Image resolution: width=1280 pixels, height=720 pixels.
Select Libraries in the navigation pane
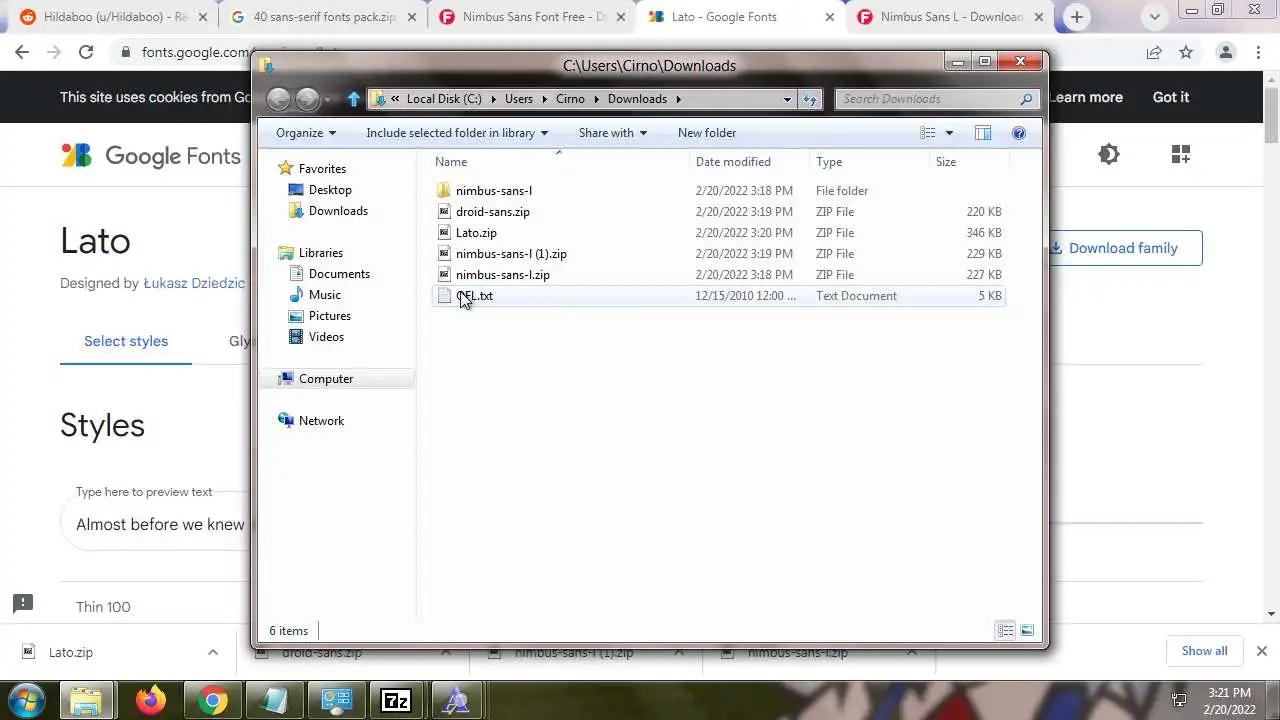click(320, 253)
